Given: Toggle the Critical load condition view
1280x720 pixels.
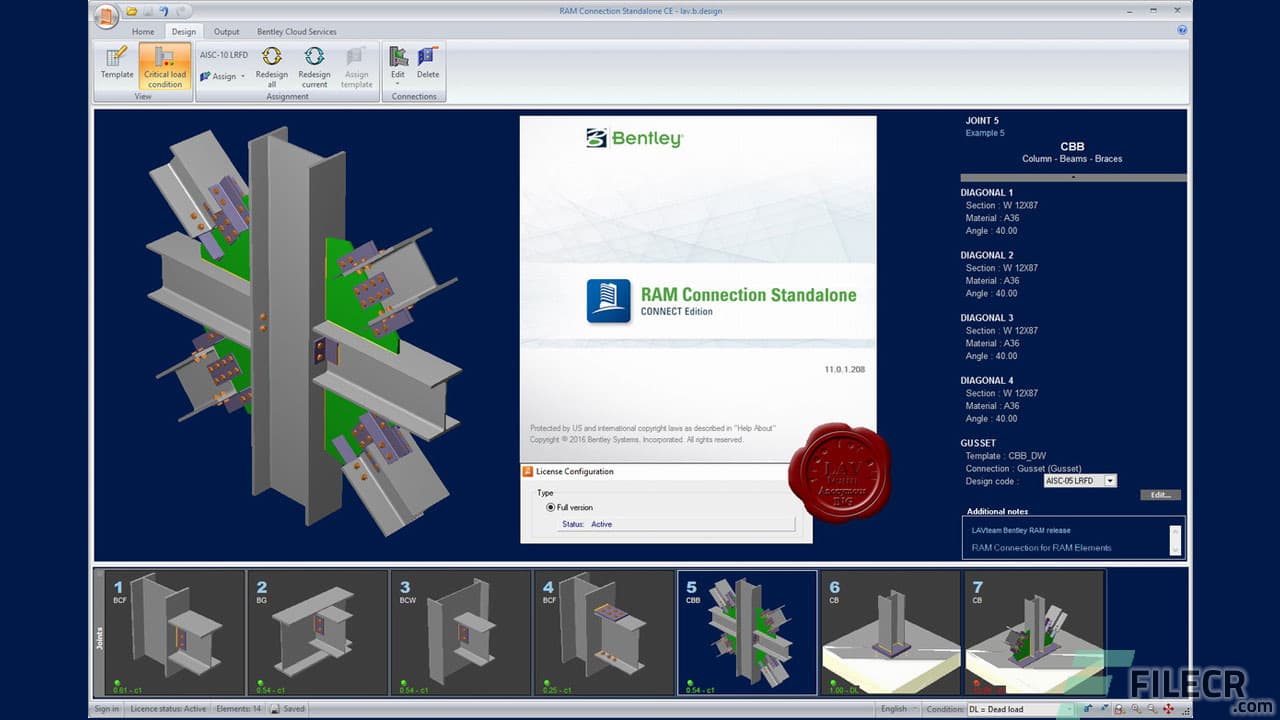Looking at the screenshot, I should [x=163, y=68].
